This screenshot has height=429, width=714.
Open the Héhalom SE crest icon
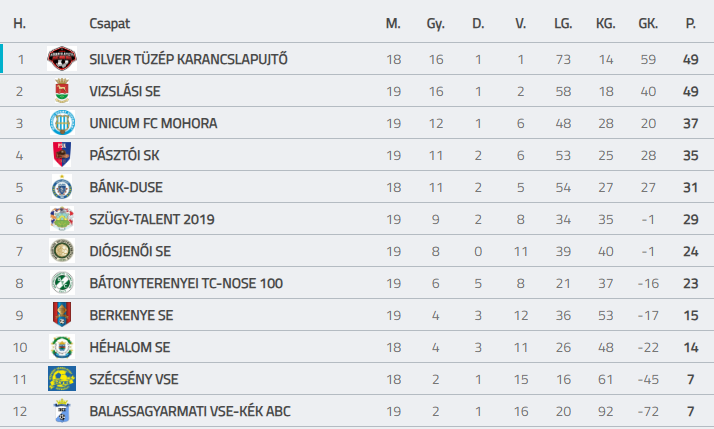[x=62, y=347]
